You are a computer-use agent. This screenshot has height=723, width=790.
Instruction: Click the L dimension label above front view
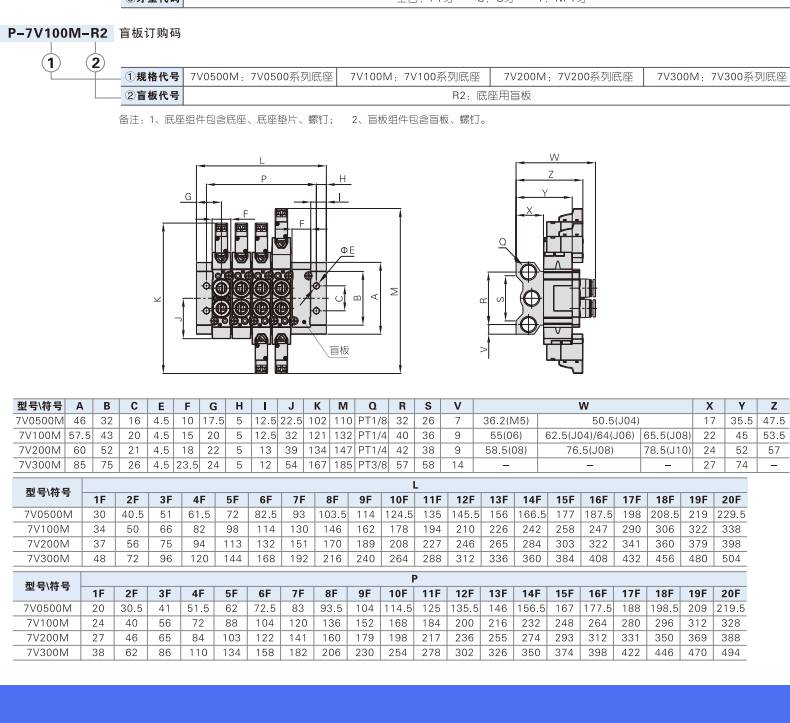(261, 160)
